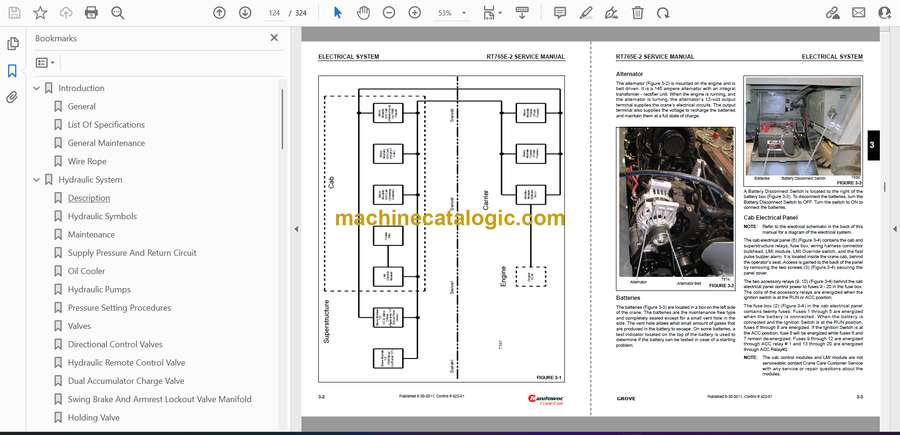The image size is (900, 435).
Task: Click the delete trash icon
Action: click(x=638, y=13)
